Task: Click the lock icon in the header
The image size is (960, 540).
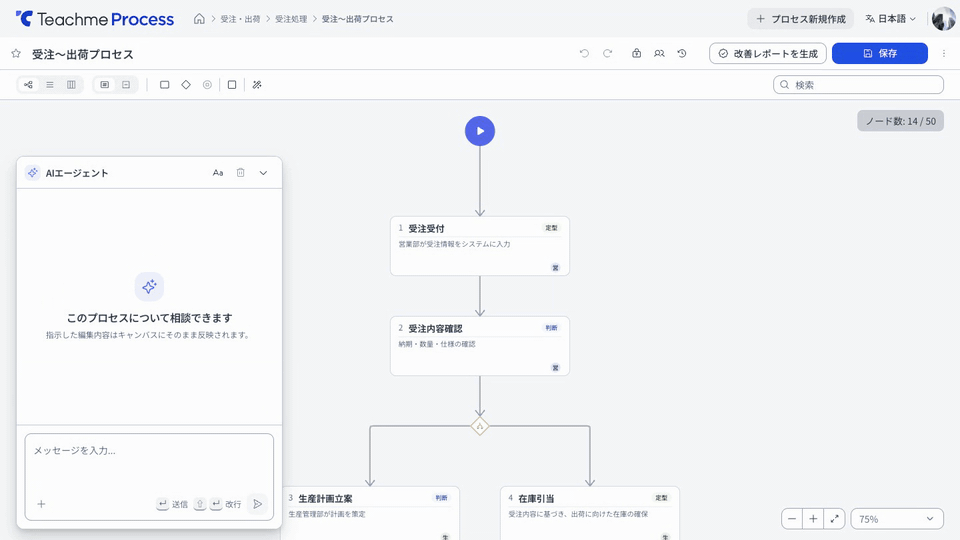Action: [637, 53]
